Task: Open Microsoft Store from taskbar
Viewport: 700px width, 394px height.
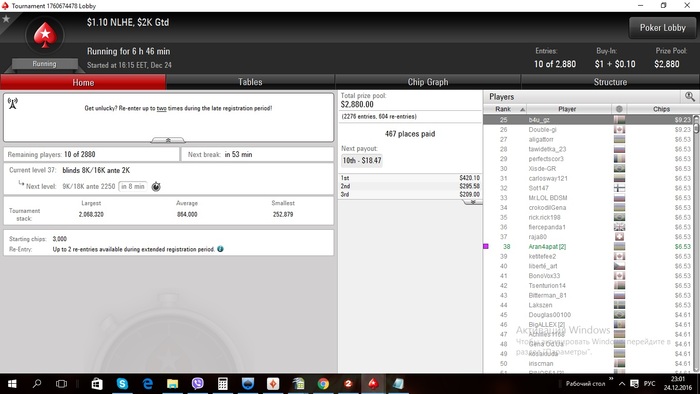Action: (x=96, y=383)
